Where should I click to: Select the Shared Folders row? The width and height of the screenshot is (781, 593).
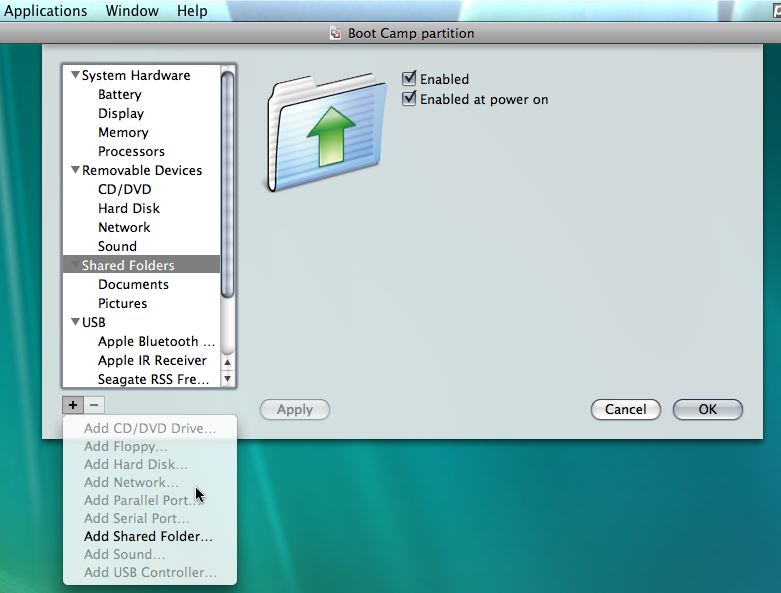tap(141, 265)
